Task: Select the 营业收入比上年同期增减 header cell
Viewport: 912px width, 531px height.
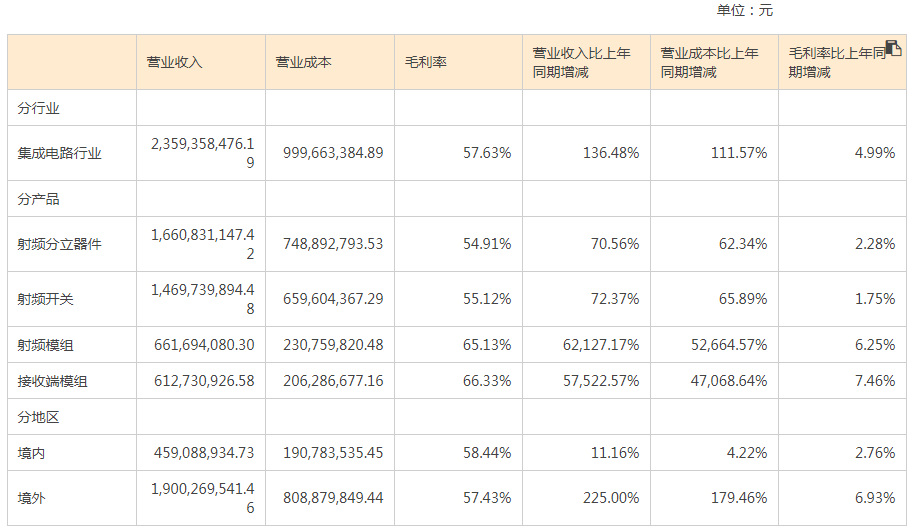Action: click(x=581, y=62)
